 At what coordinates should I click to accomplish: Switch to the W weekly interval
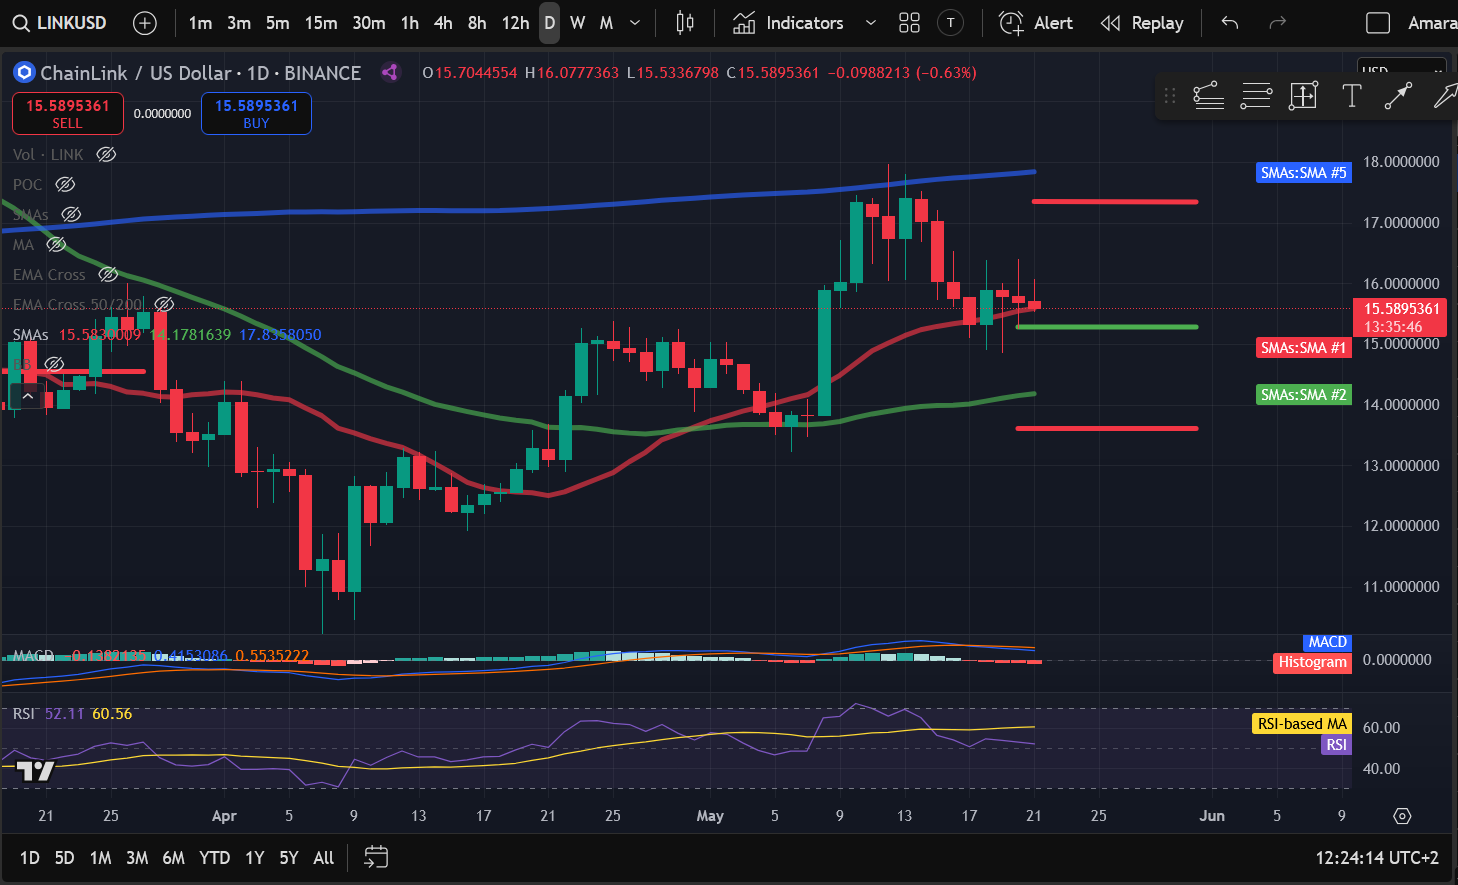578,23
